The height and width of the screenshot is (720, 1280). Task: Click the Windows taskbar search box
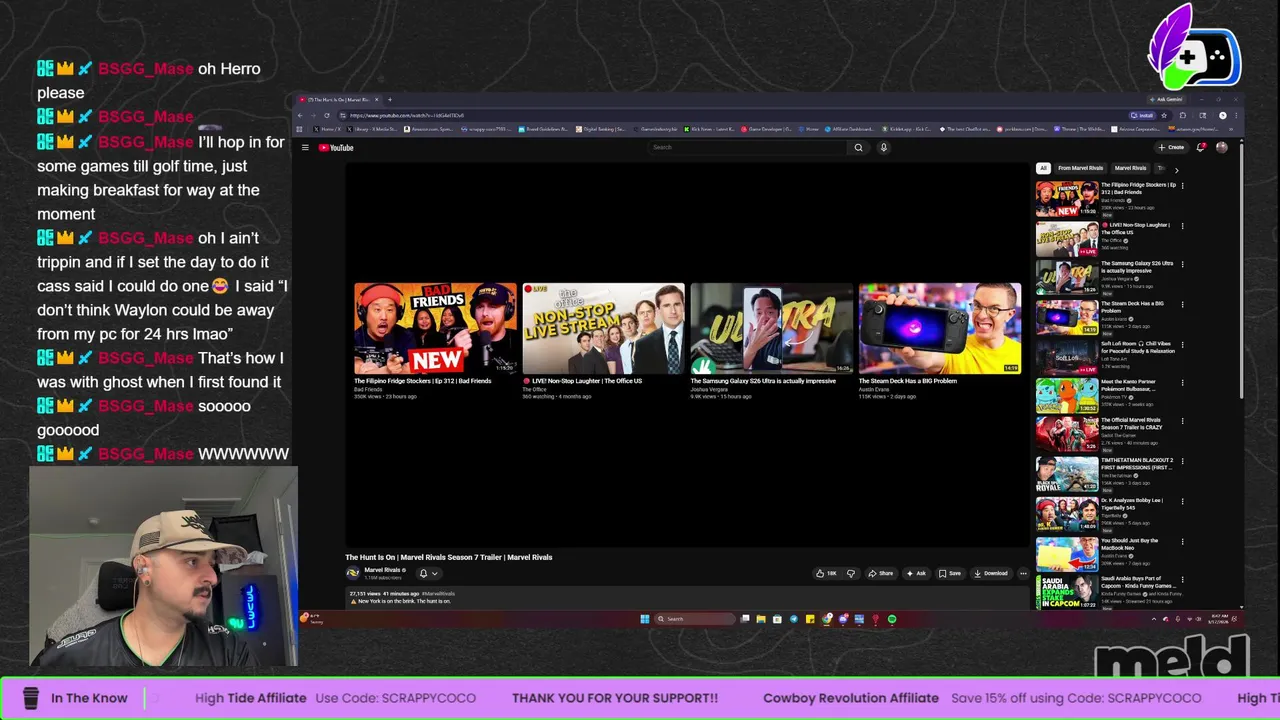pos(695,619)
